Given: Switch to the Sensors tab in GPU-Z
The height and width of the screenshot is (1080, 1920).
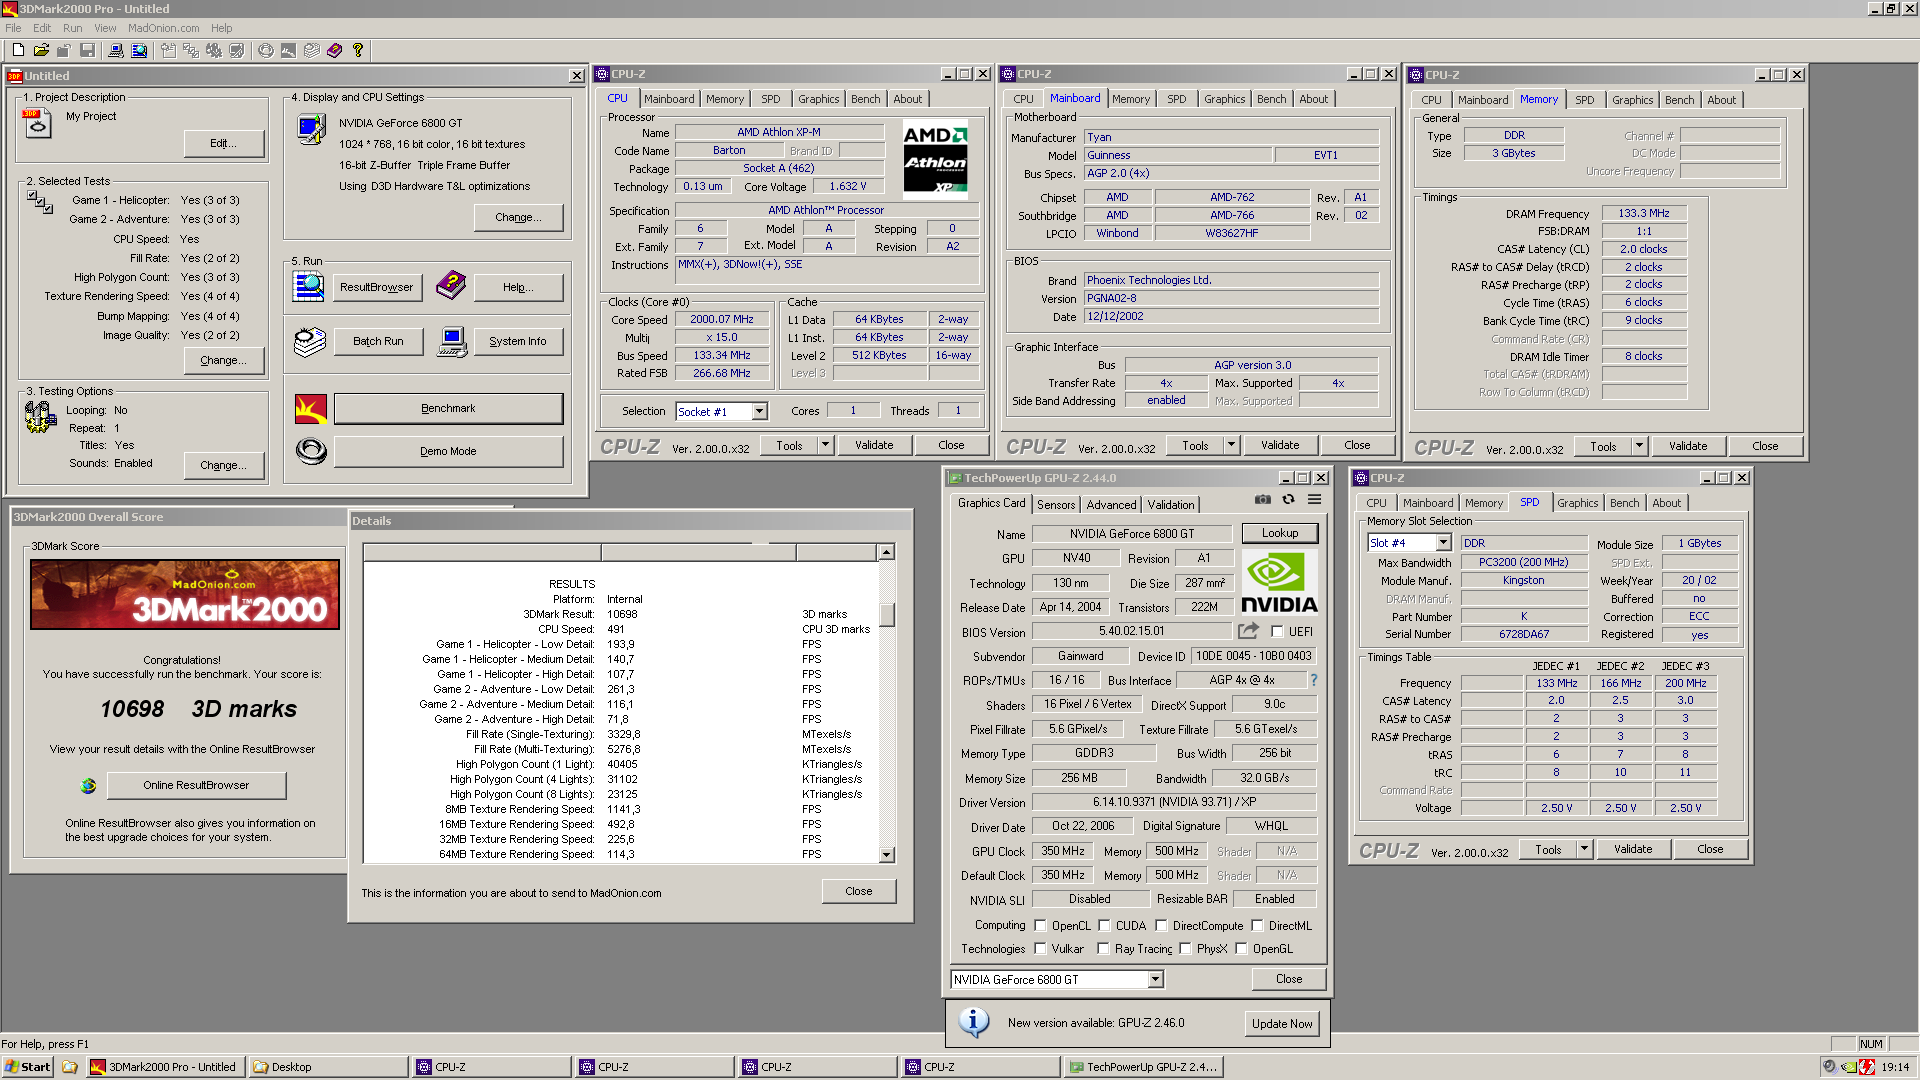Looking at the screenshot, I should click(1056, 505).
